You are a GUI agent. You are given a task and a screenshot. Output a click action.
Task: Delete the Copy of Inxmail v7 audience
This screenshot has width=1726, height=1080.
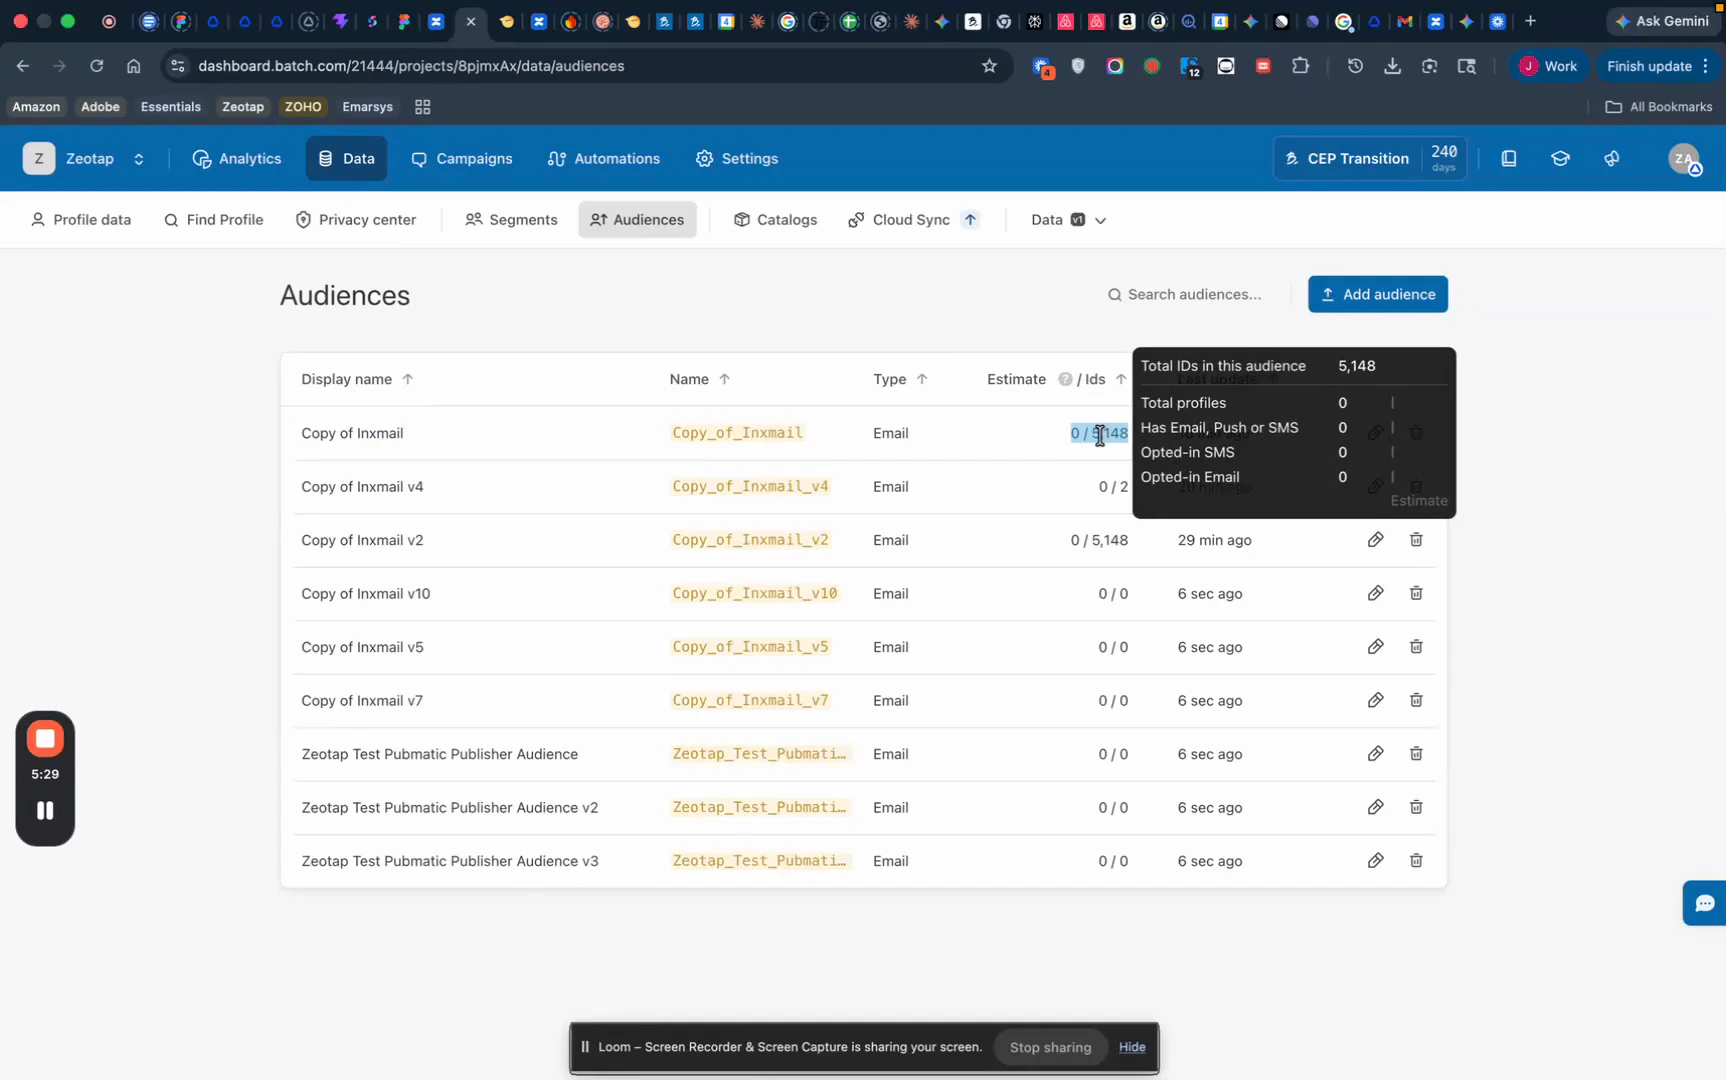pyautogui.click(x=1416, y=700)
